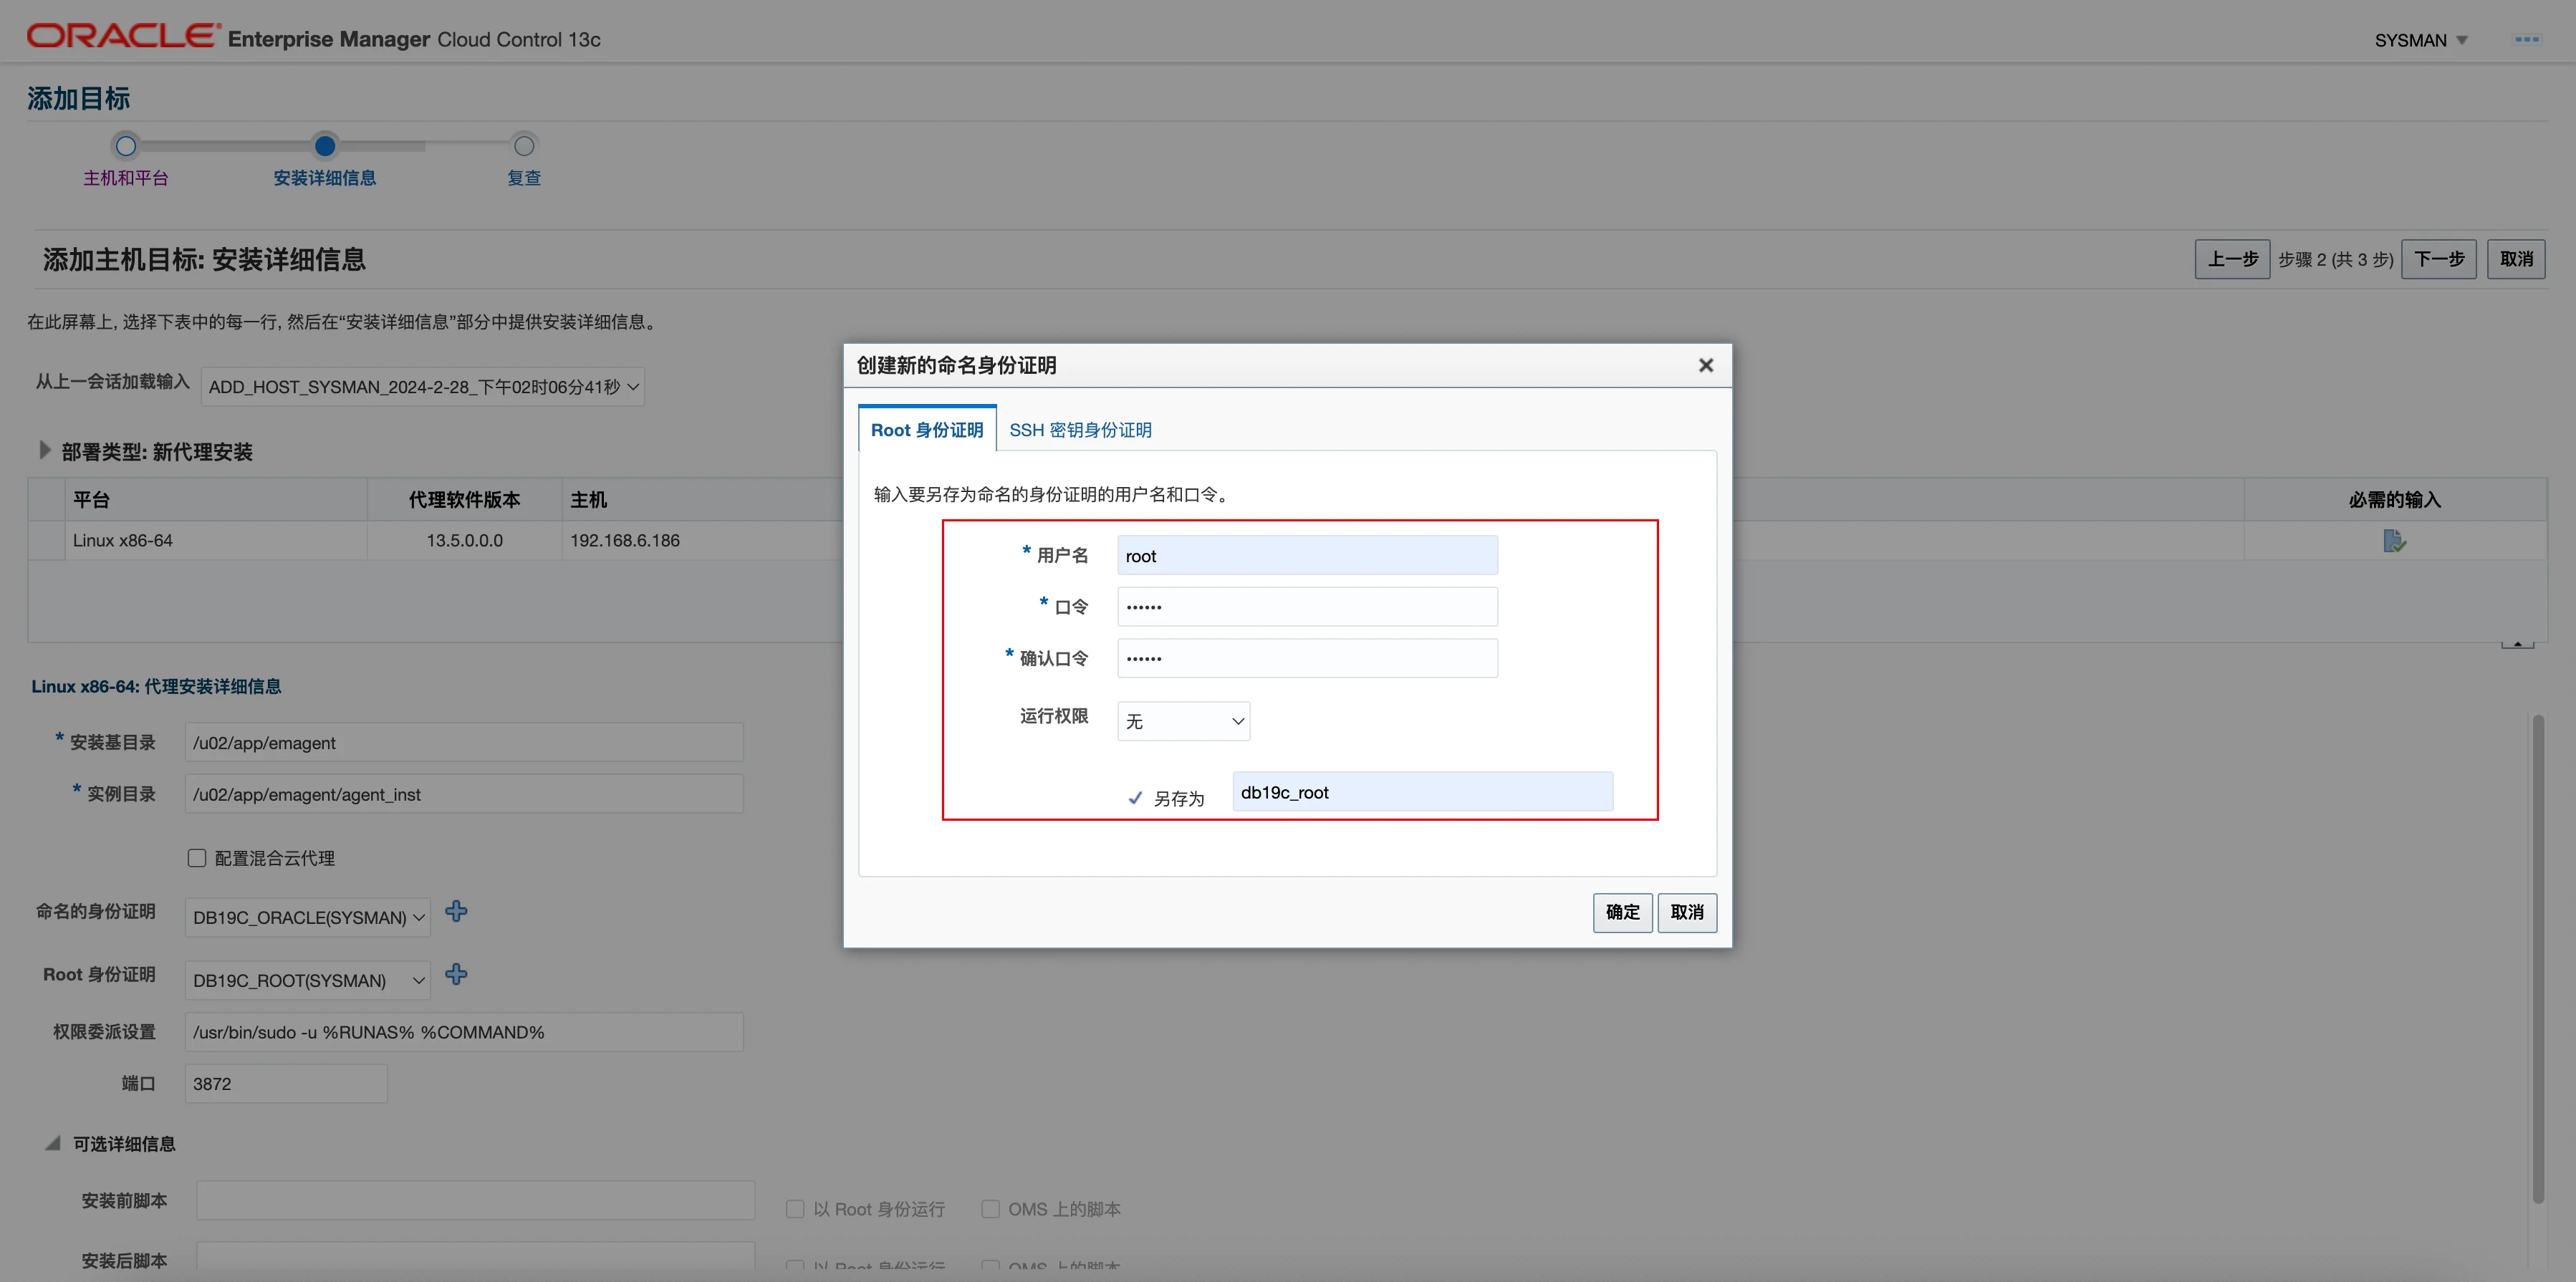Toggle the 另存为 checkmark
2576x1282 pixels.
pos(1135,798)
